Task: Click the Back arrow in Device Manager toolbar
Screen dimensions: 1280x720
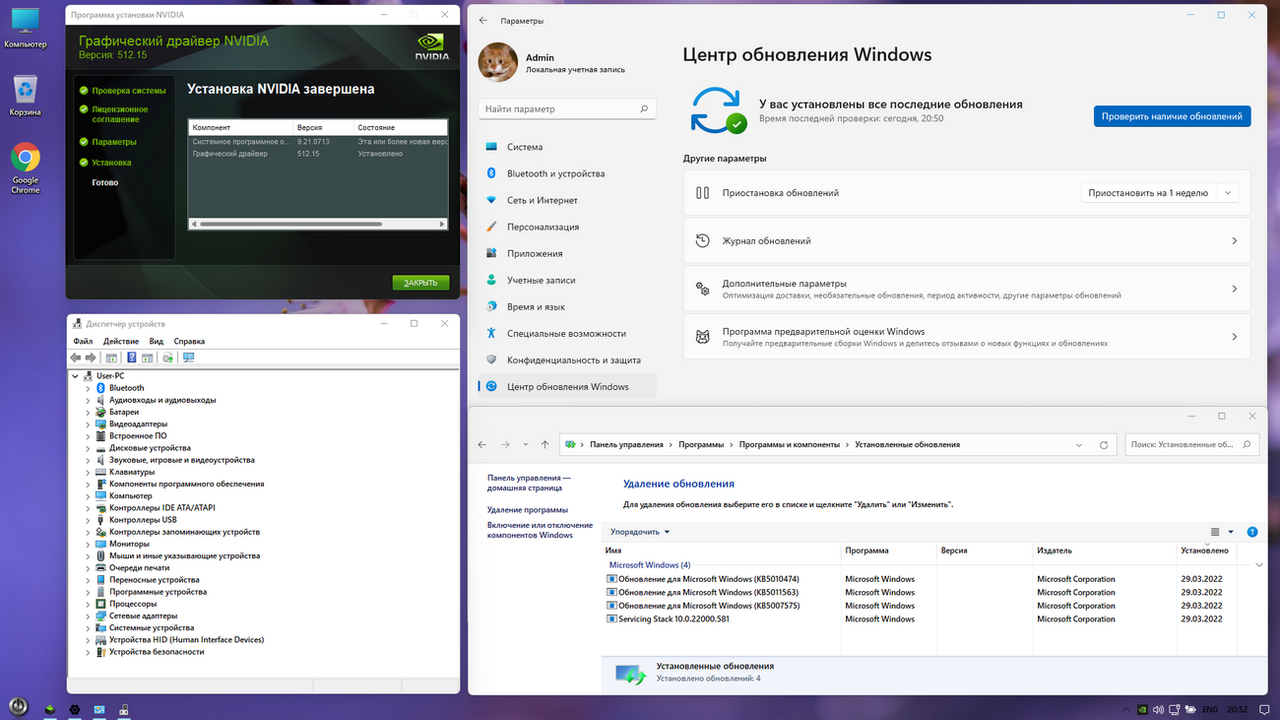Action: (75, 357)
